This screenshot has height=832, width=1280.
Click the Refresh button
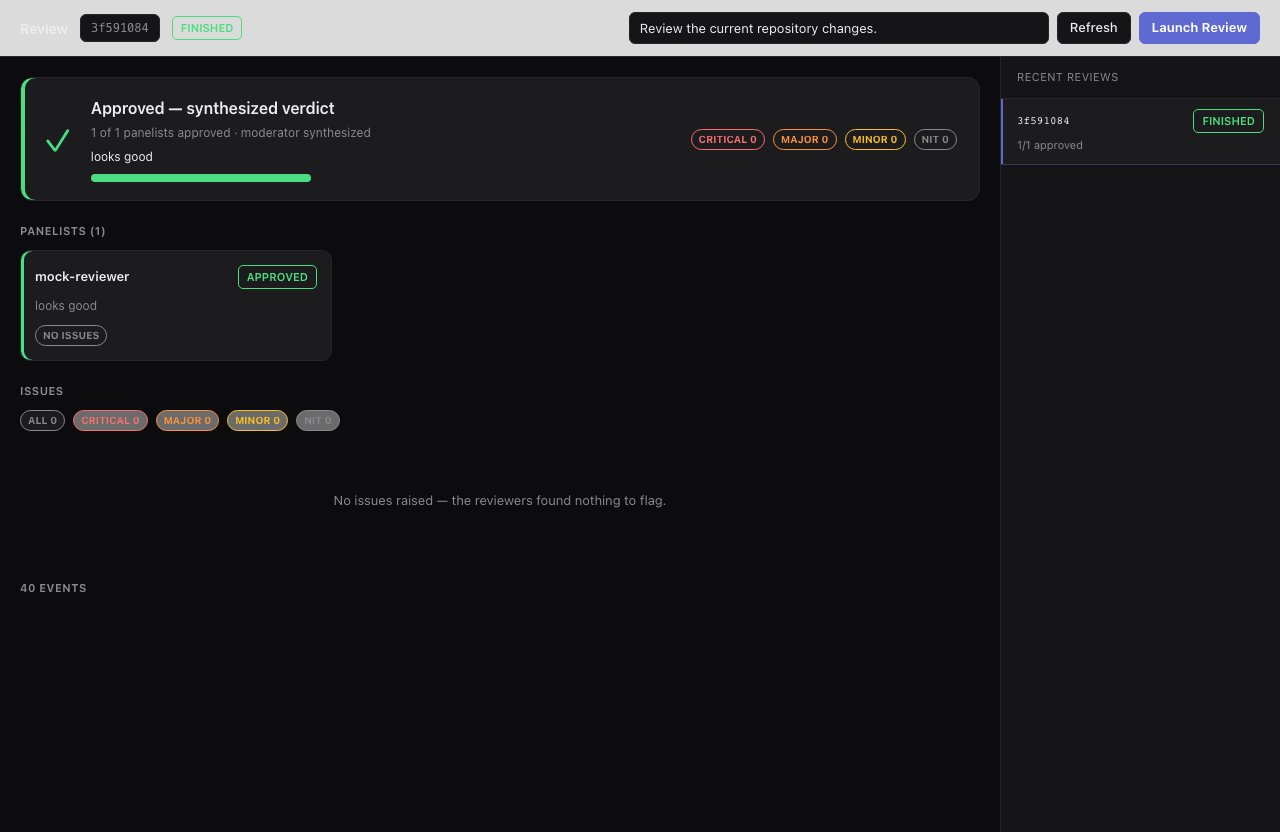coord(1093,28)
